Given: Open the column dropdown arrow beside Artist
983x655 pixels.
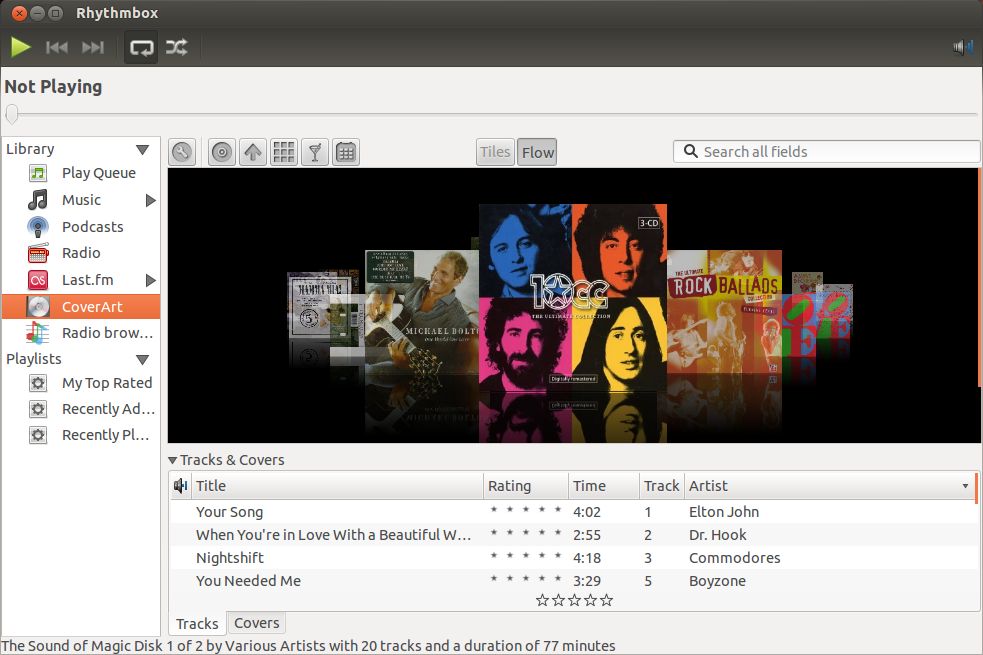Looking at the screenshot, I should click(x=965, y=486).
